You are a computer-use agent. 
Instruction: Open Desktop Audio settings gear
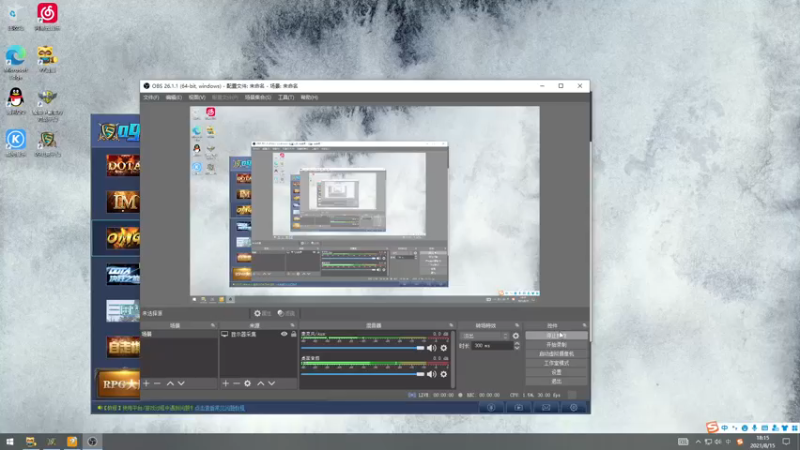(443, 374)
